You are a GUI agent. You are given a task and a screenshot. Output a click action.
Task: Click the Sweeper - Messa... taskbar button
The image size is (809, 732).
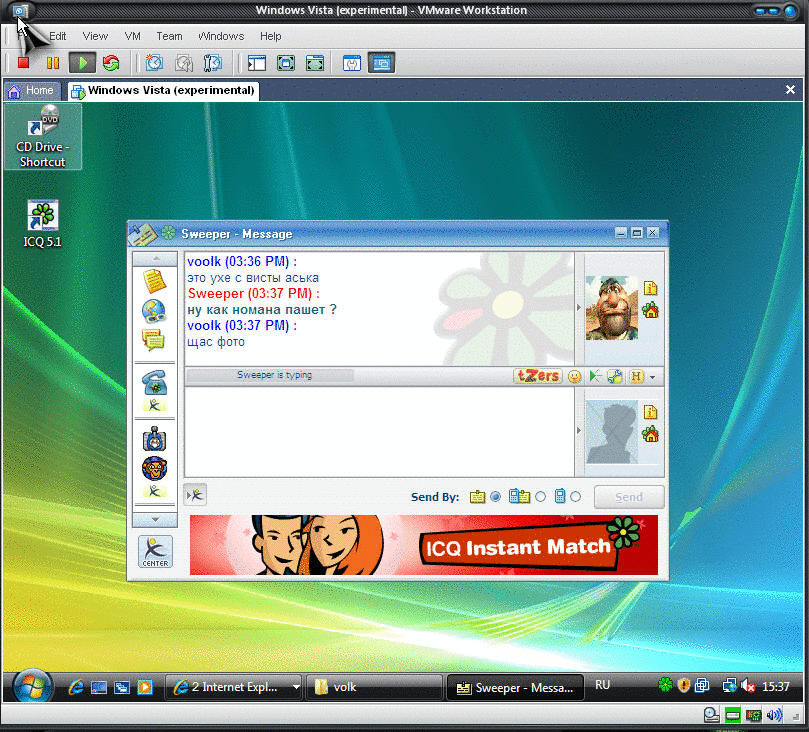pyautogui.click(x=515, y=687)
